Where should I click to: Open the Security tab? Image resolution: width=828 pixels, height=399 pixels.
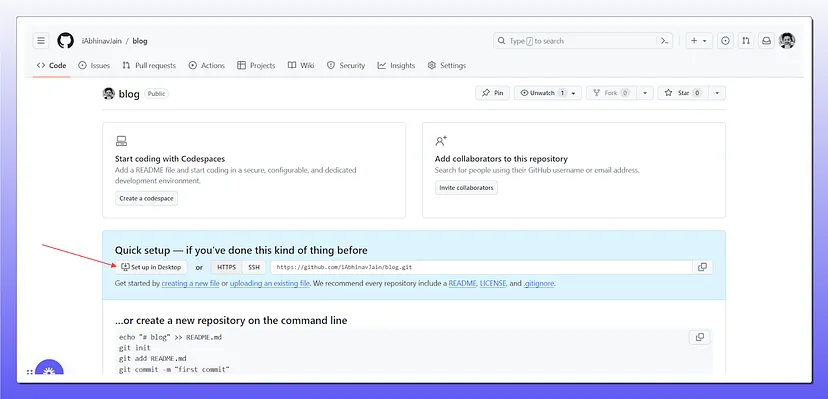pos(346,65)
